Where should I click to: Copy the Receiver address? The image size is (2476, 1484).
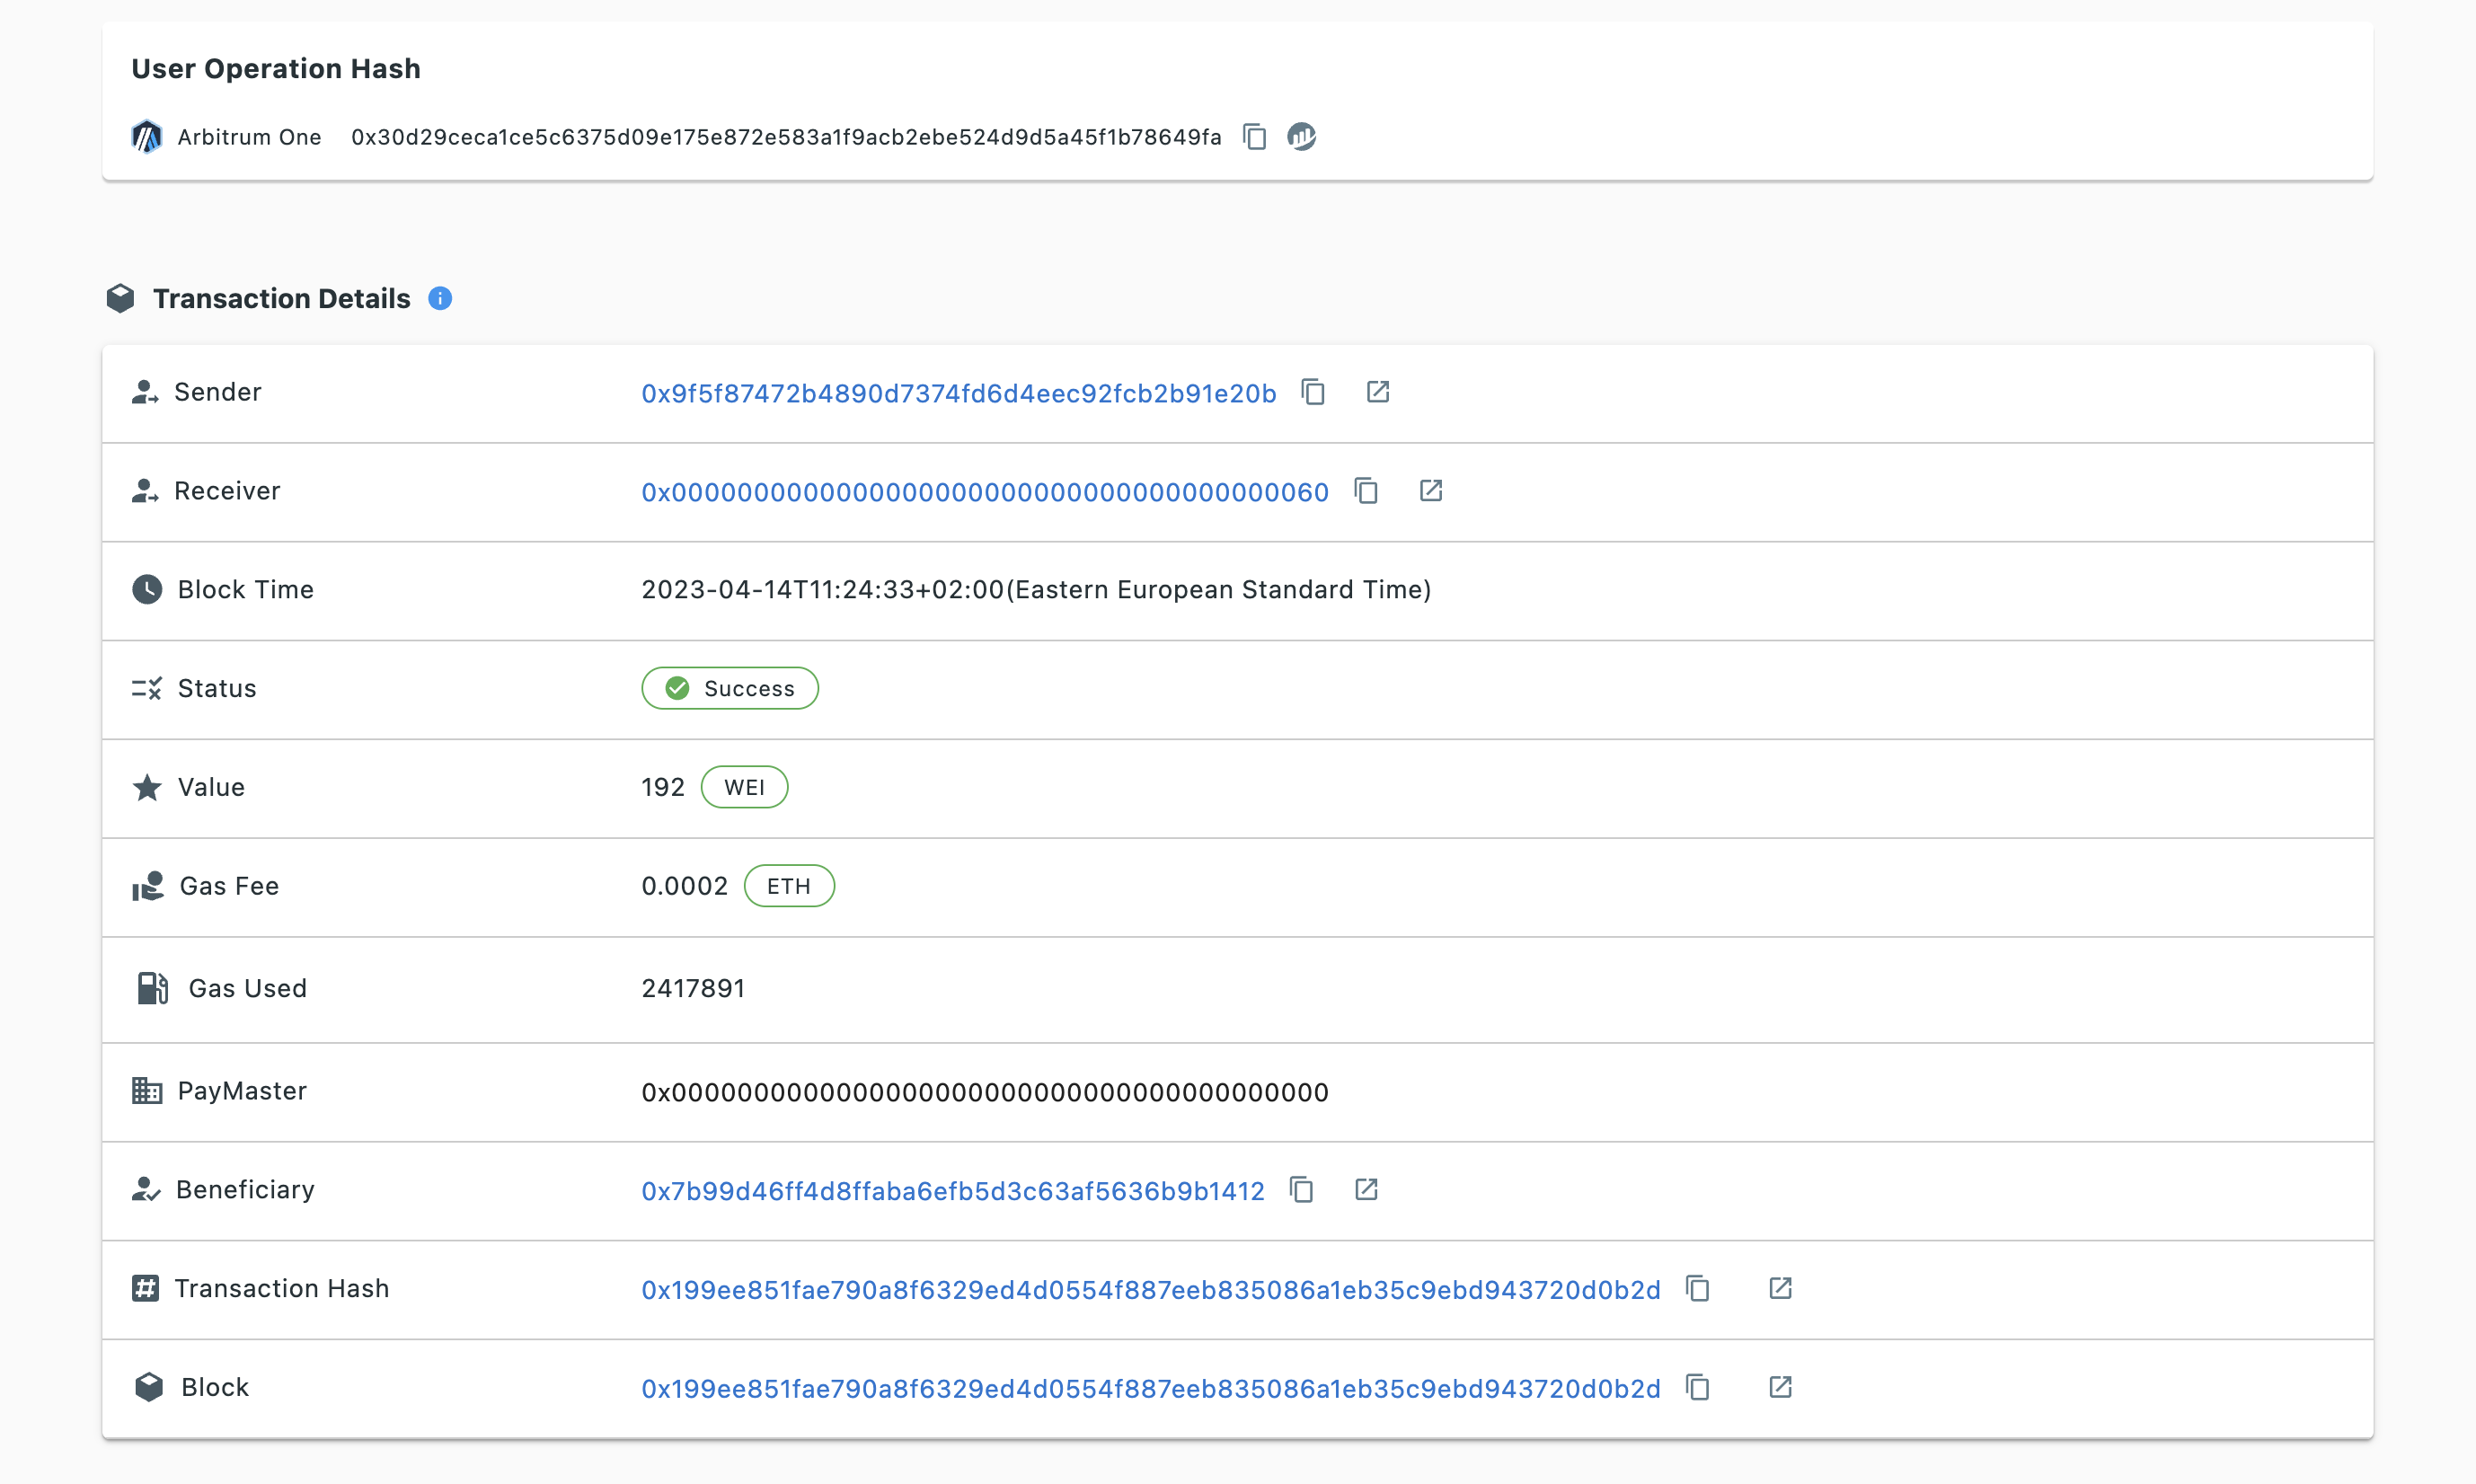pos(1366,491)
